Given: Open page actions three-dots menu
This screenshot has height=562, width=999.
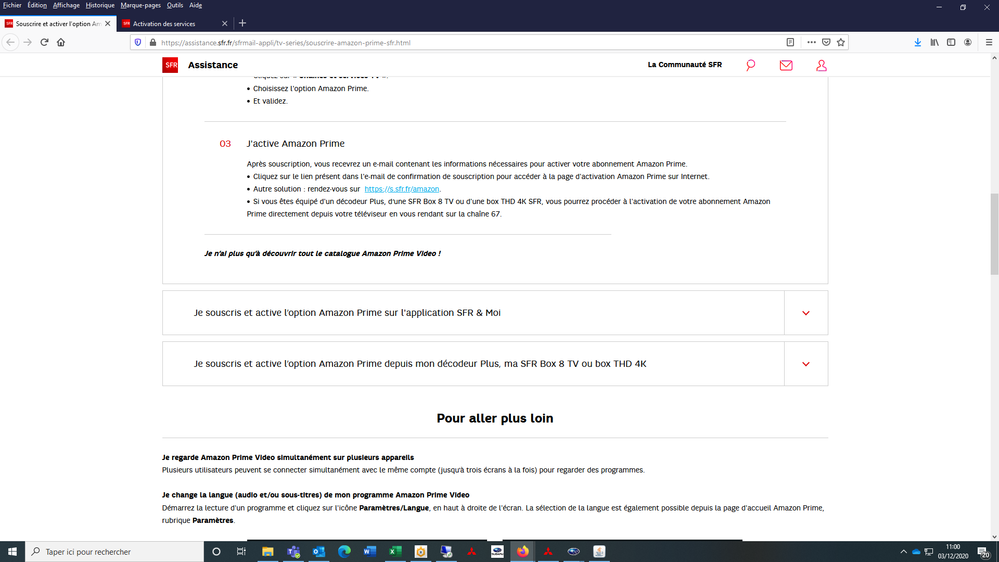Looking at the screenshot, I should 811,43.
